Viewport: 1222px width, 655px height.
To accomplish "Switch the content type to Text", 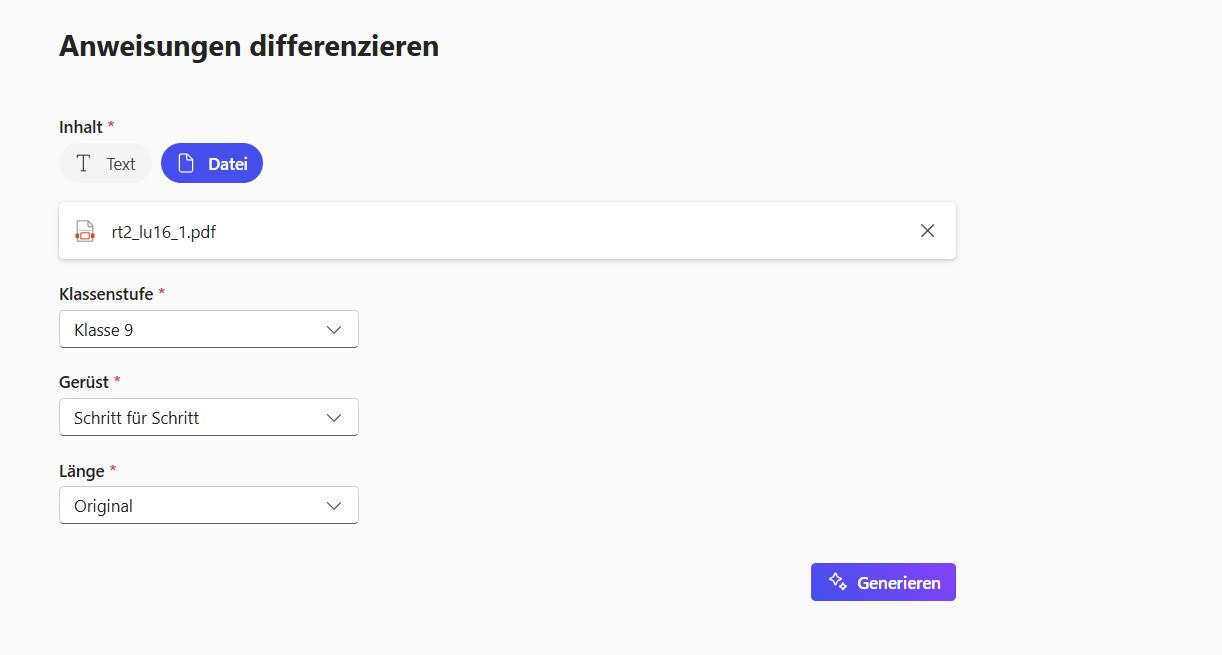I will (106, 163).
